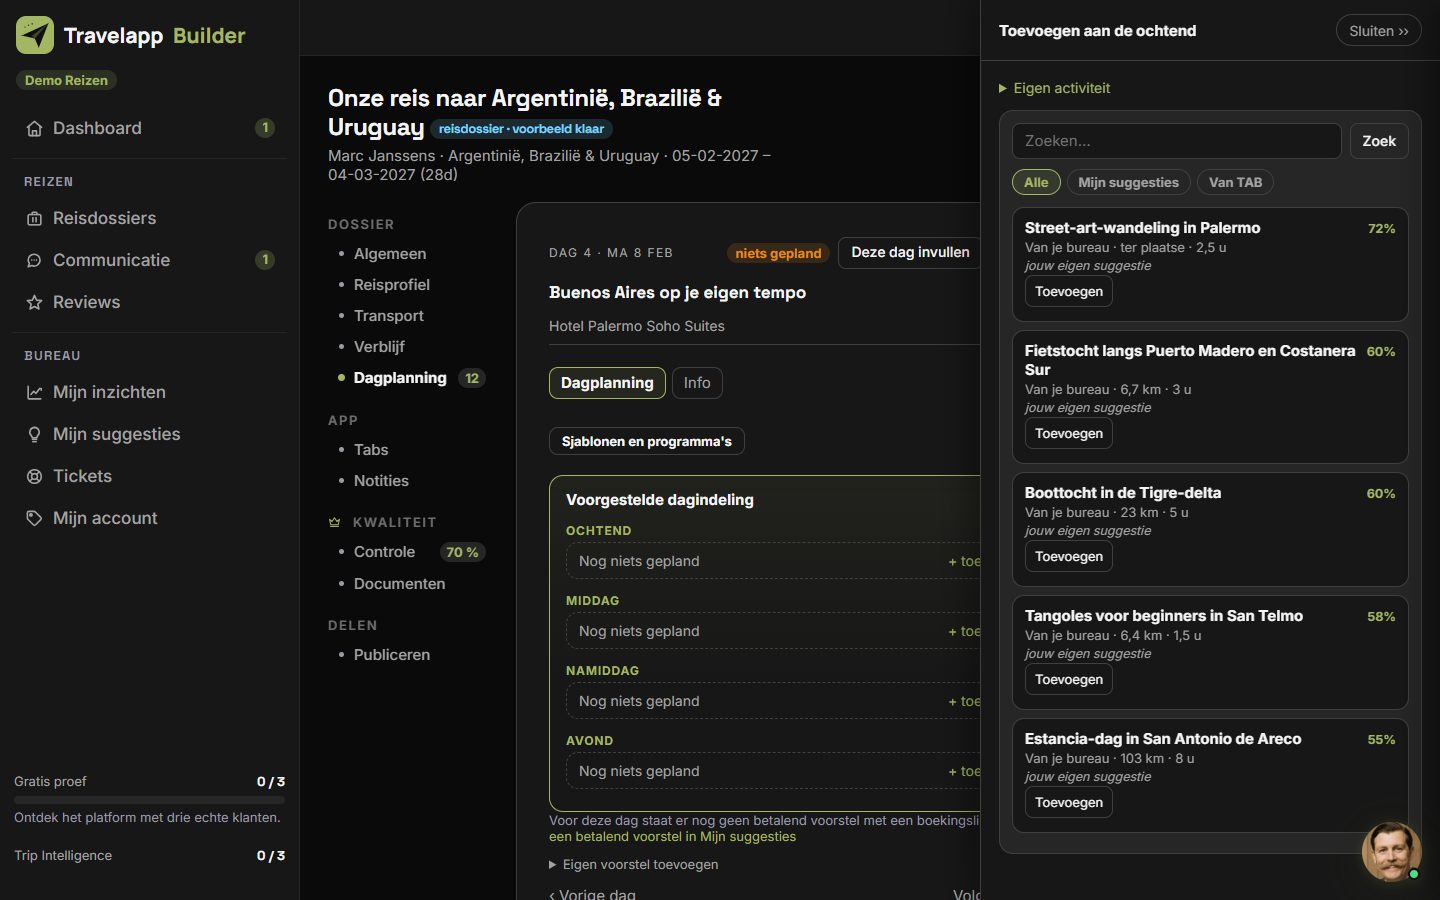Click the Dashboard house icon
1440x900 pixels.
tap(34, 128)
